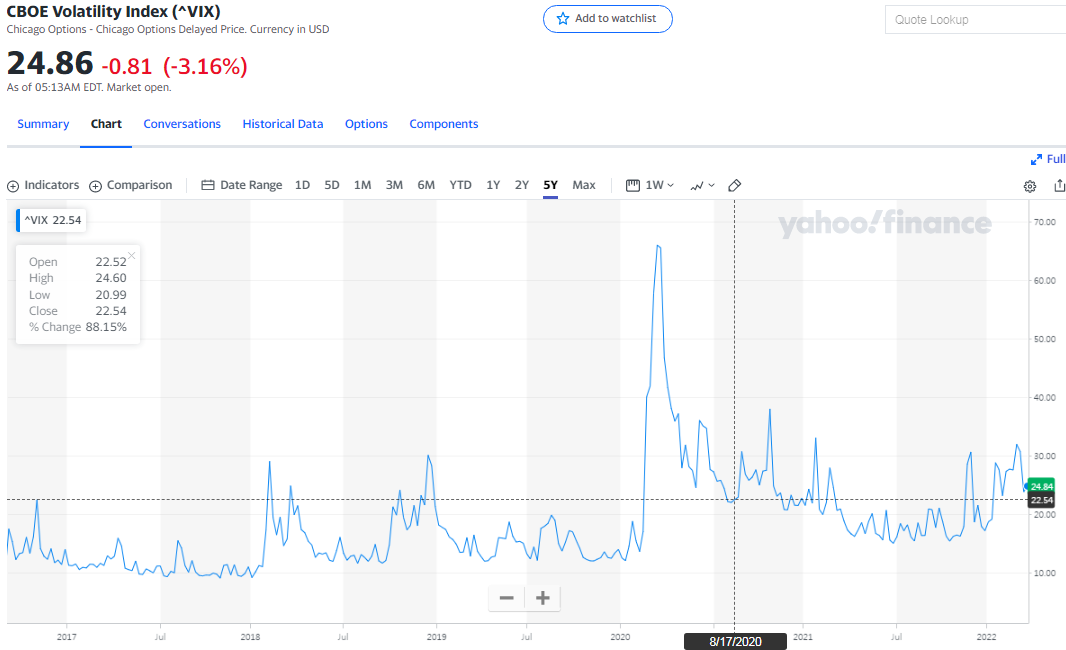Click the plus icon beside Comparison
The image size is (1066, 650).
(96, 186)
